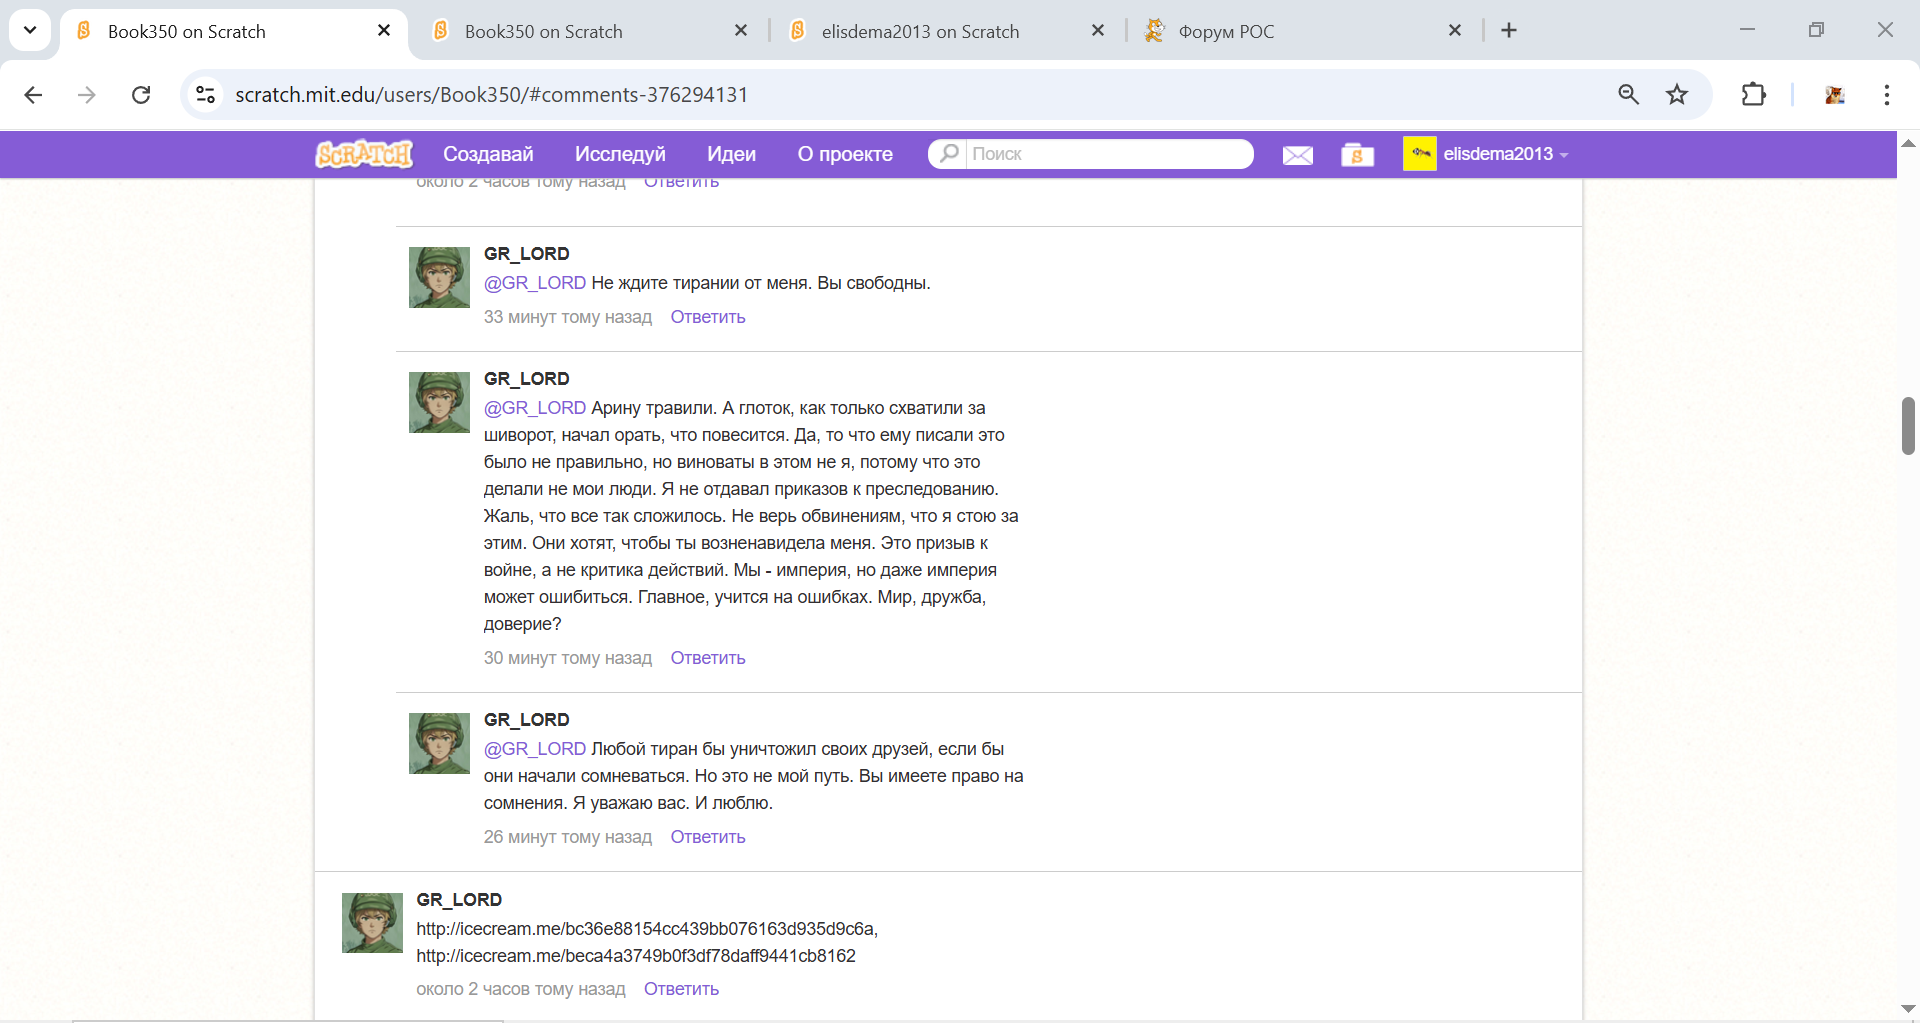Reply to the 33 minutes ago comment
The width and height of the screenshot is (1920, 1023).
coord(707,317)
